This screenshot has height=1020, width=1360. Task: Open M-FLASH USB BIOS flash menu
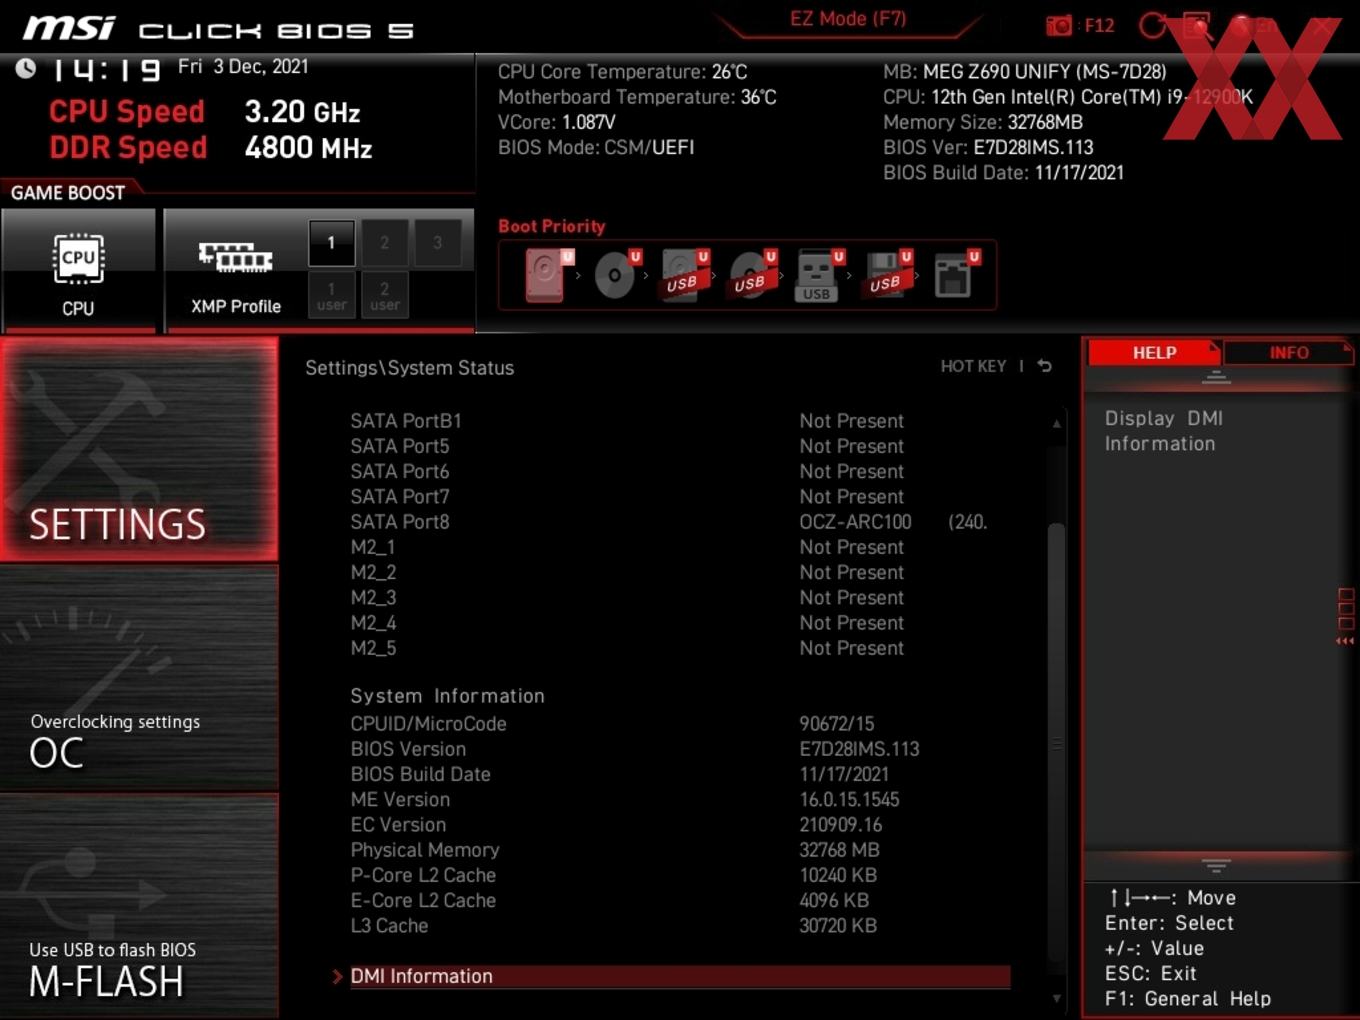[140, 906]
